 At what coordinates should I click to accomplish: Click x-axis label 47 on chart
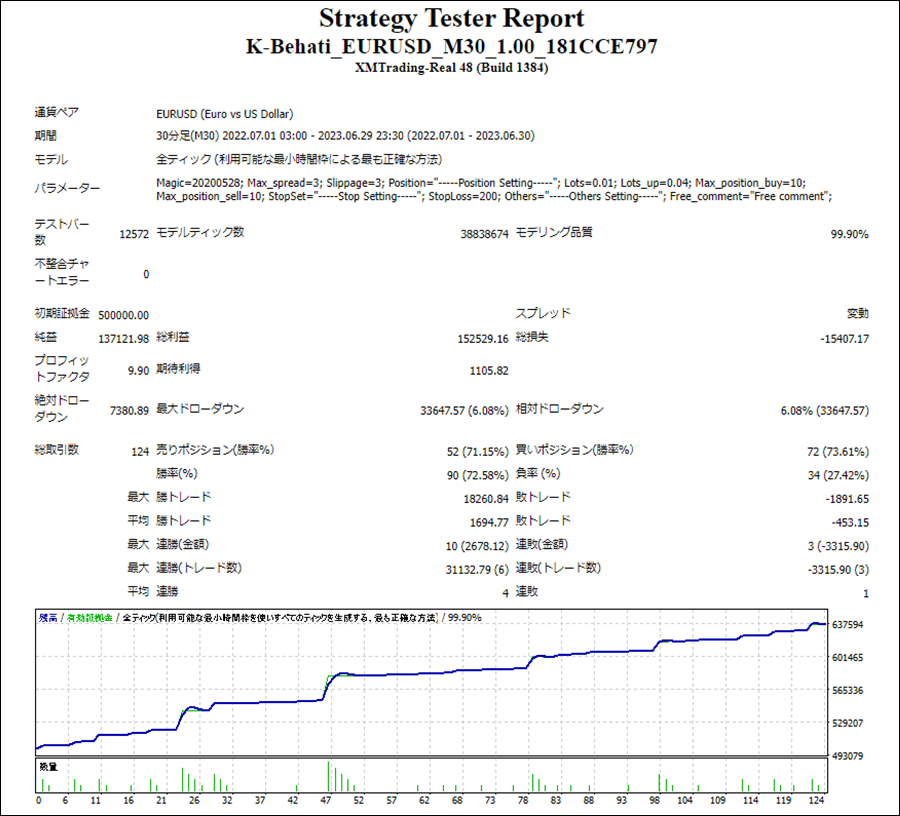click(x=326, y=800)
